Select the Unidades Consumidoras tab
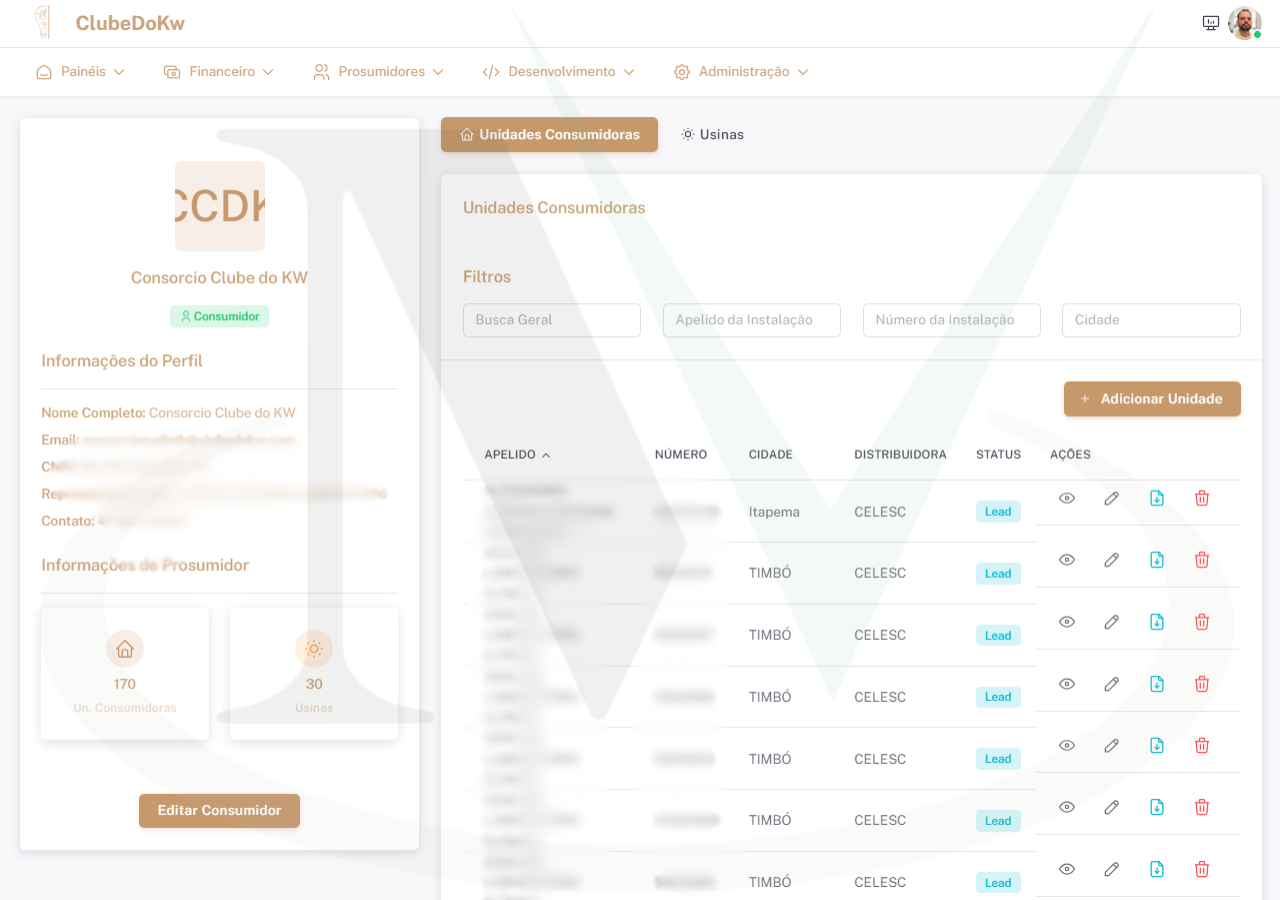This screenshot has width=1280, height=900. [x=549, y=134]
